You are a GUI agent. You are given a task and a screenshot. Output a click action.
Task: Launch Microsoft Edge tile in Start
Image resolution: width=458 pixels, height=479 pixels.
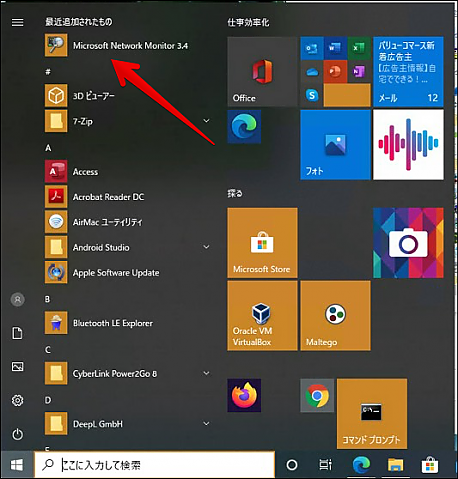[x=244, y=127]
